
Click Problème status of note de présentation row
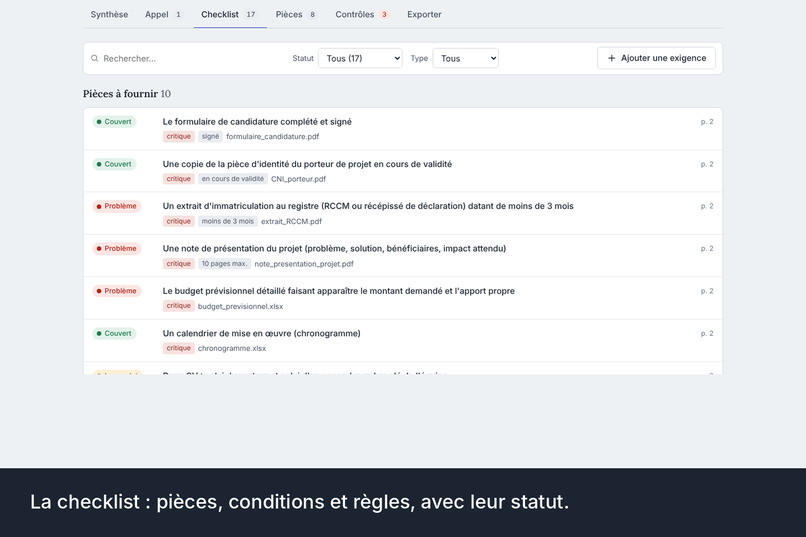coord(117,249)
